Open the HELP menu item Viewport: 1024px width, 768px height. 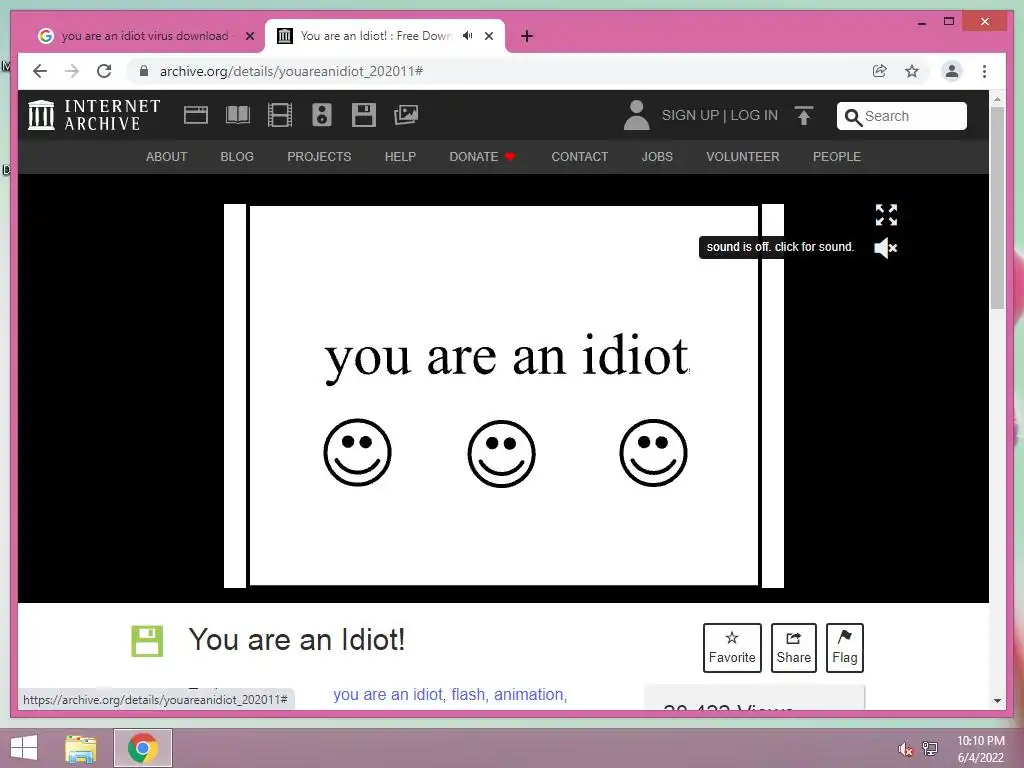coord(400,157)
